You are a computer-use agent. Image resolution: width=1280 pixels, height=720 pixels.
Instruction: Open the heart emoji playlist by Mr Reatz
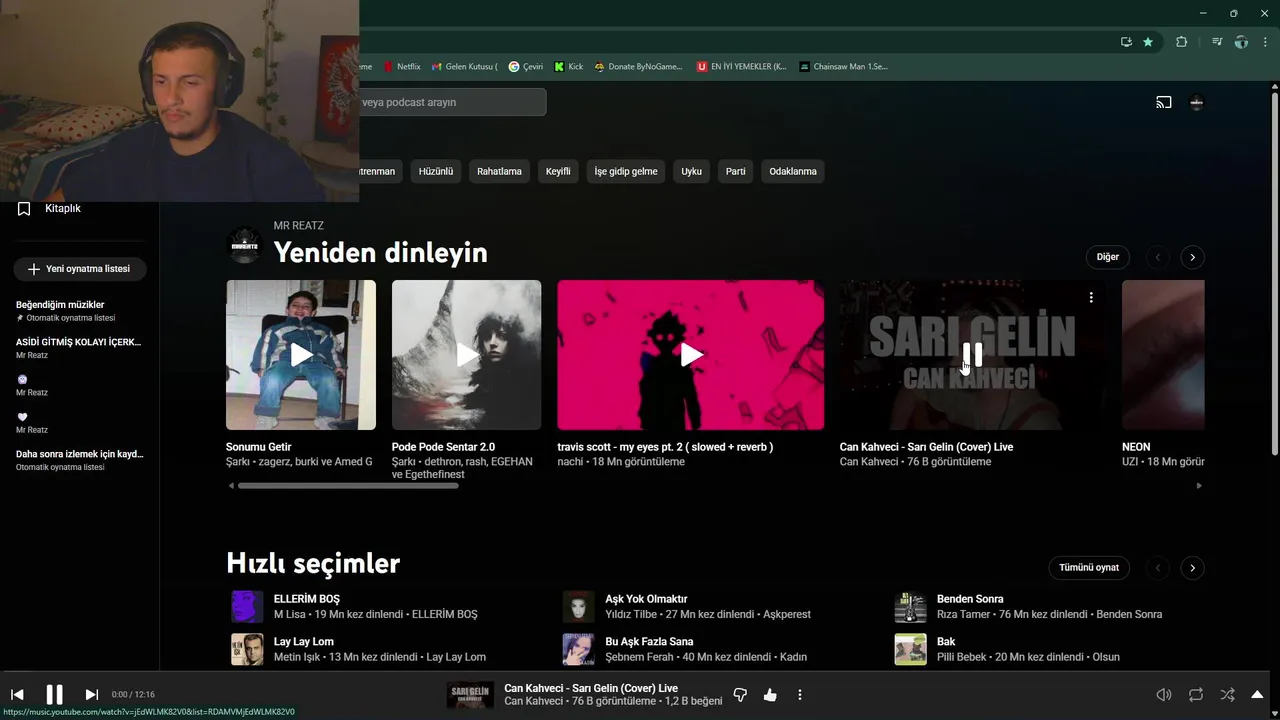23,417
